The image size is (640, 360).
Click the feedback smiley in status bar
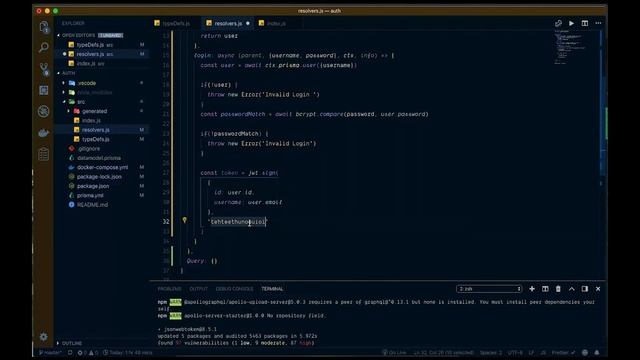tap(585, 352)
